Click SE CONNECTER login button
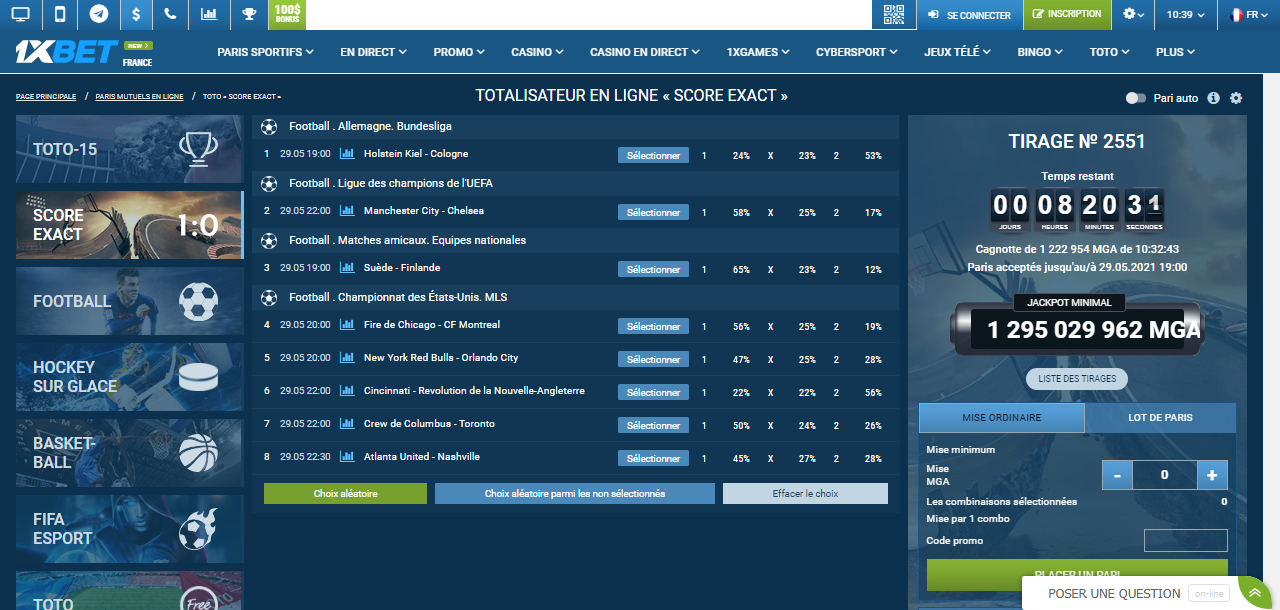The image size is (1280, 610). pos(969,14)
